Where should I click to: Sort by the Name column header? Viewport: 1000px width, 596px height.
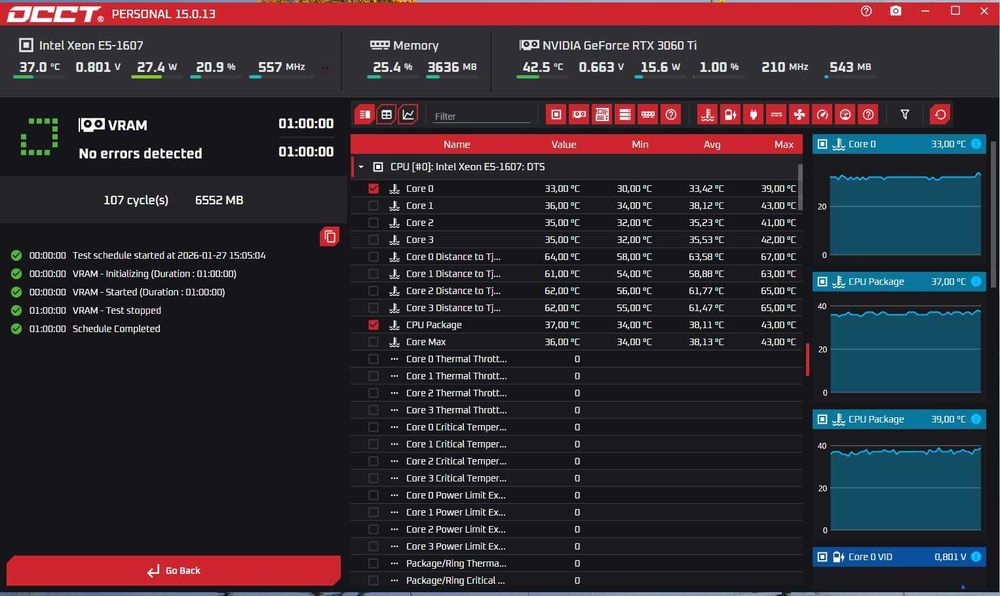457,145
